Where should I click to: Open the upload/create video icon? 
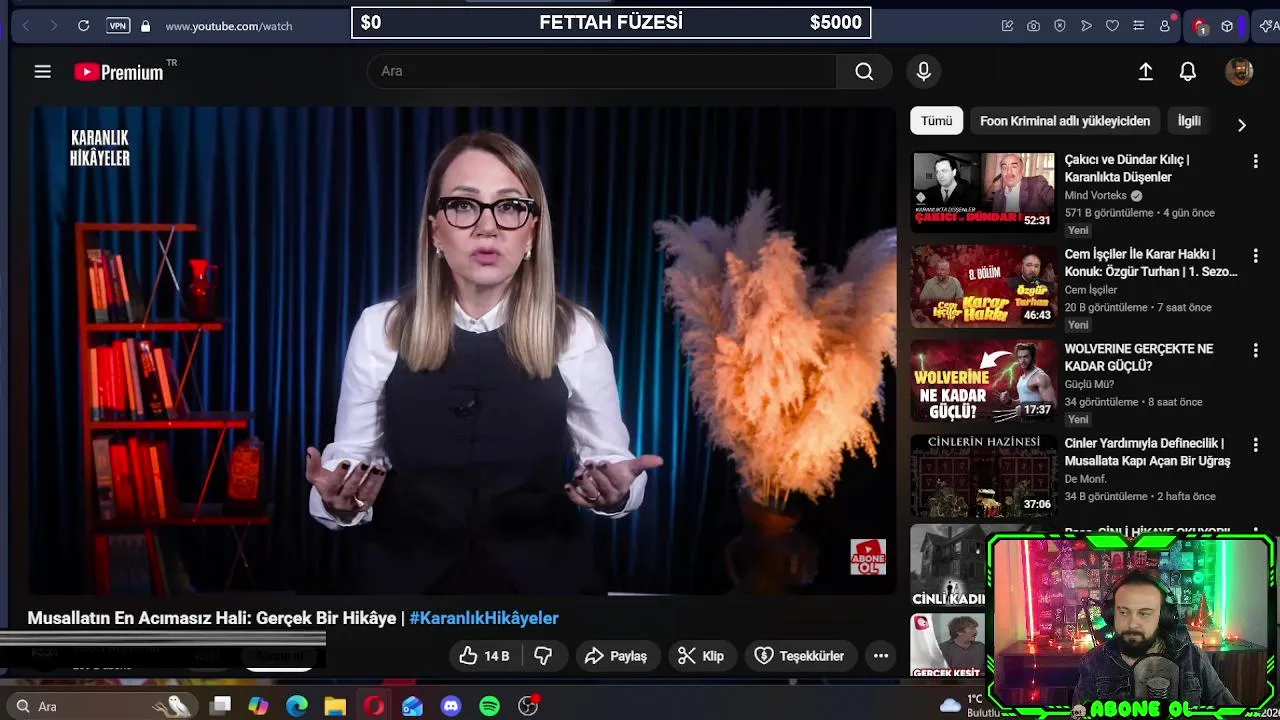[1146, 71]
